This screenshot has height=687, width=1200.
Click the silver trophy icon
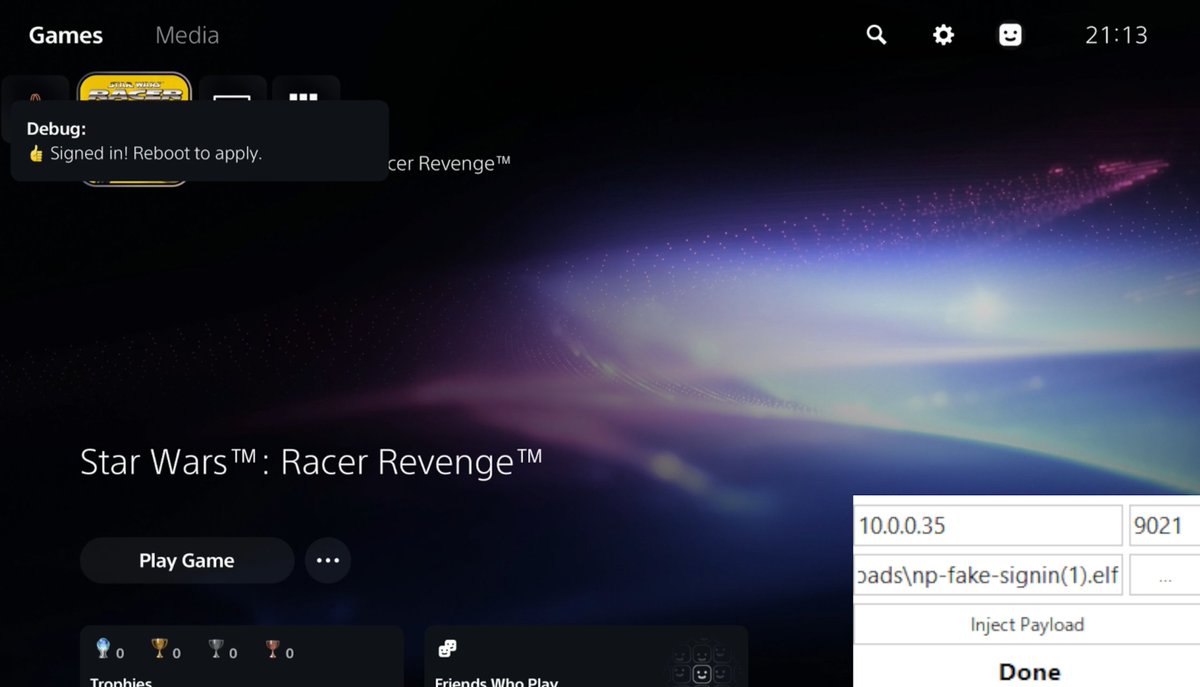pos(216,649)
